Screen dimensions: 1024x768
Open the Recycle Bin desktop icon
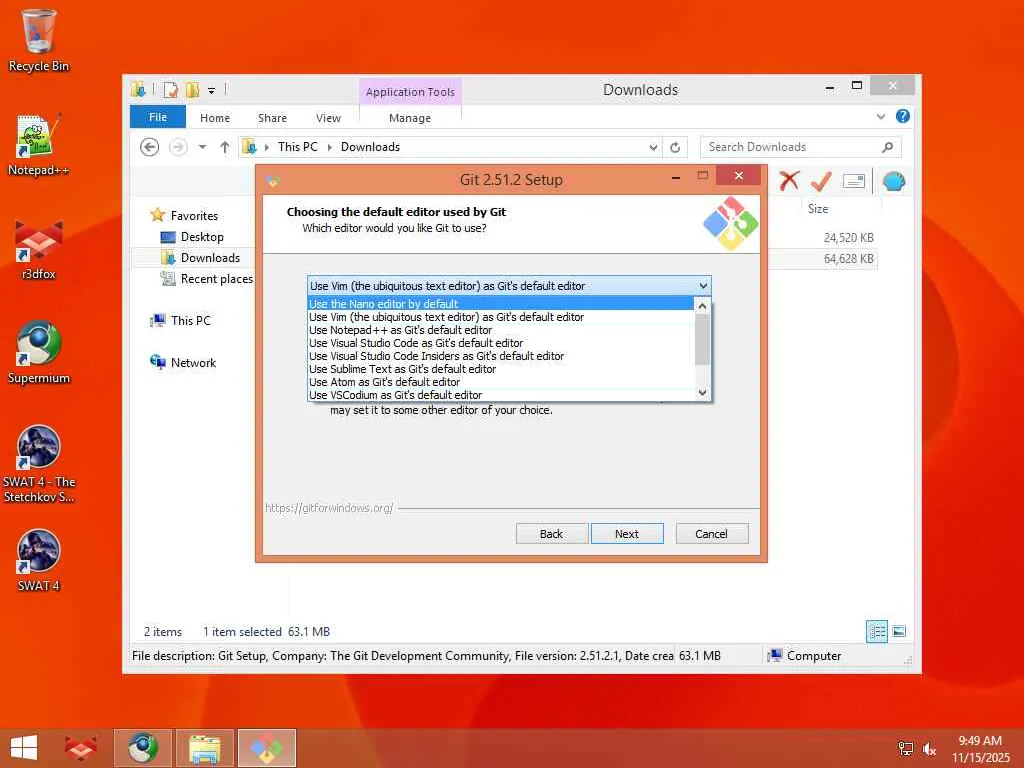click(x=39, y=39)
